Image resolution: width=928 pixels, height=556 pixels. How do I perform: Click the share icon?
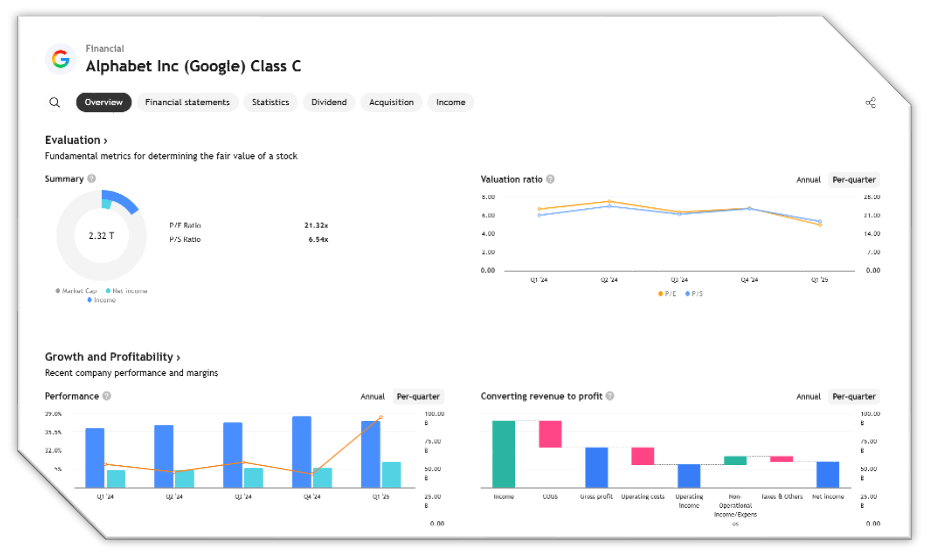pyautogui.click(x=871, y=102)
